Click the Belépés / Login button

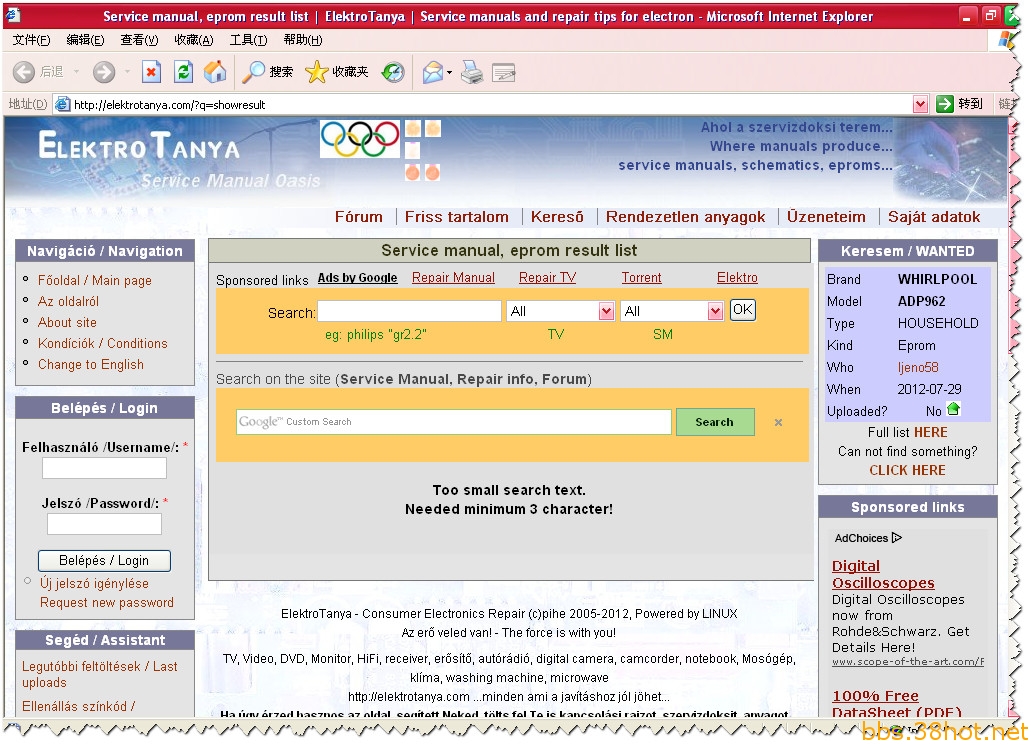click(x=104, y=560)
